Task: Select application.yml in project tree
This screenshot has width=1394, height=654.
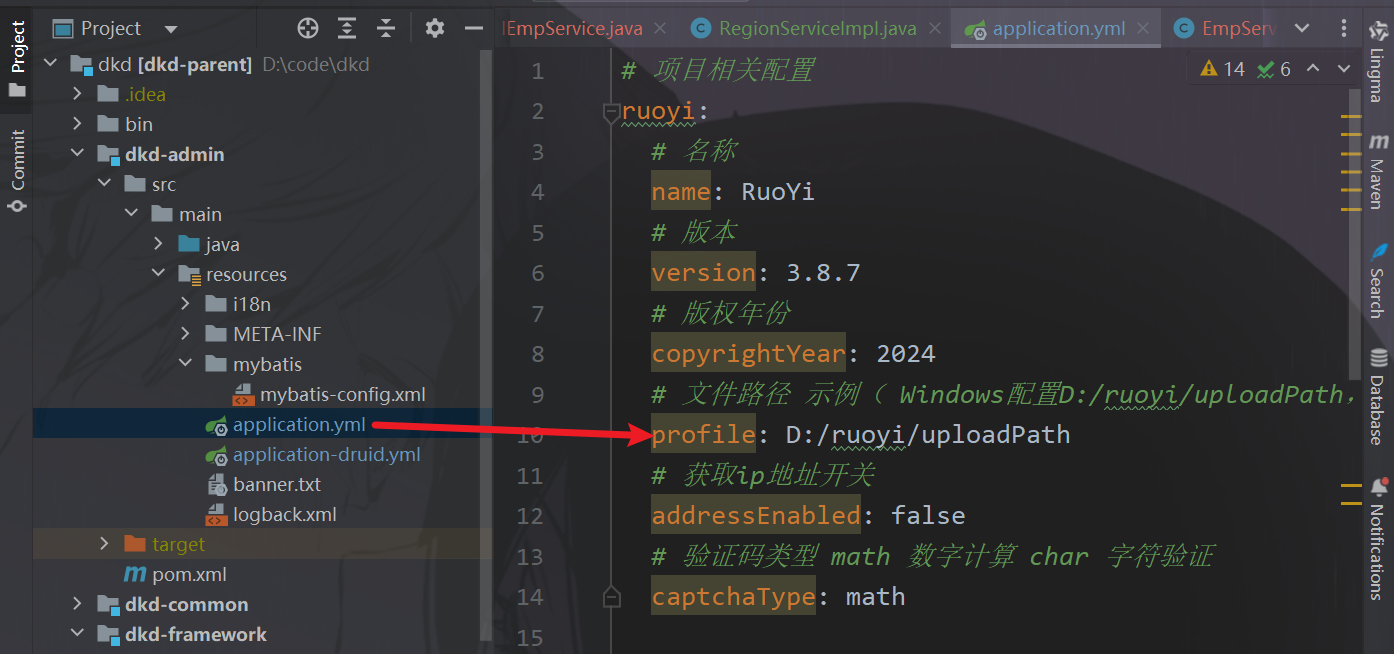Action: (299, 425)
